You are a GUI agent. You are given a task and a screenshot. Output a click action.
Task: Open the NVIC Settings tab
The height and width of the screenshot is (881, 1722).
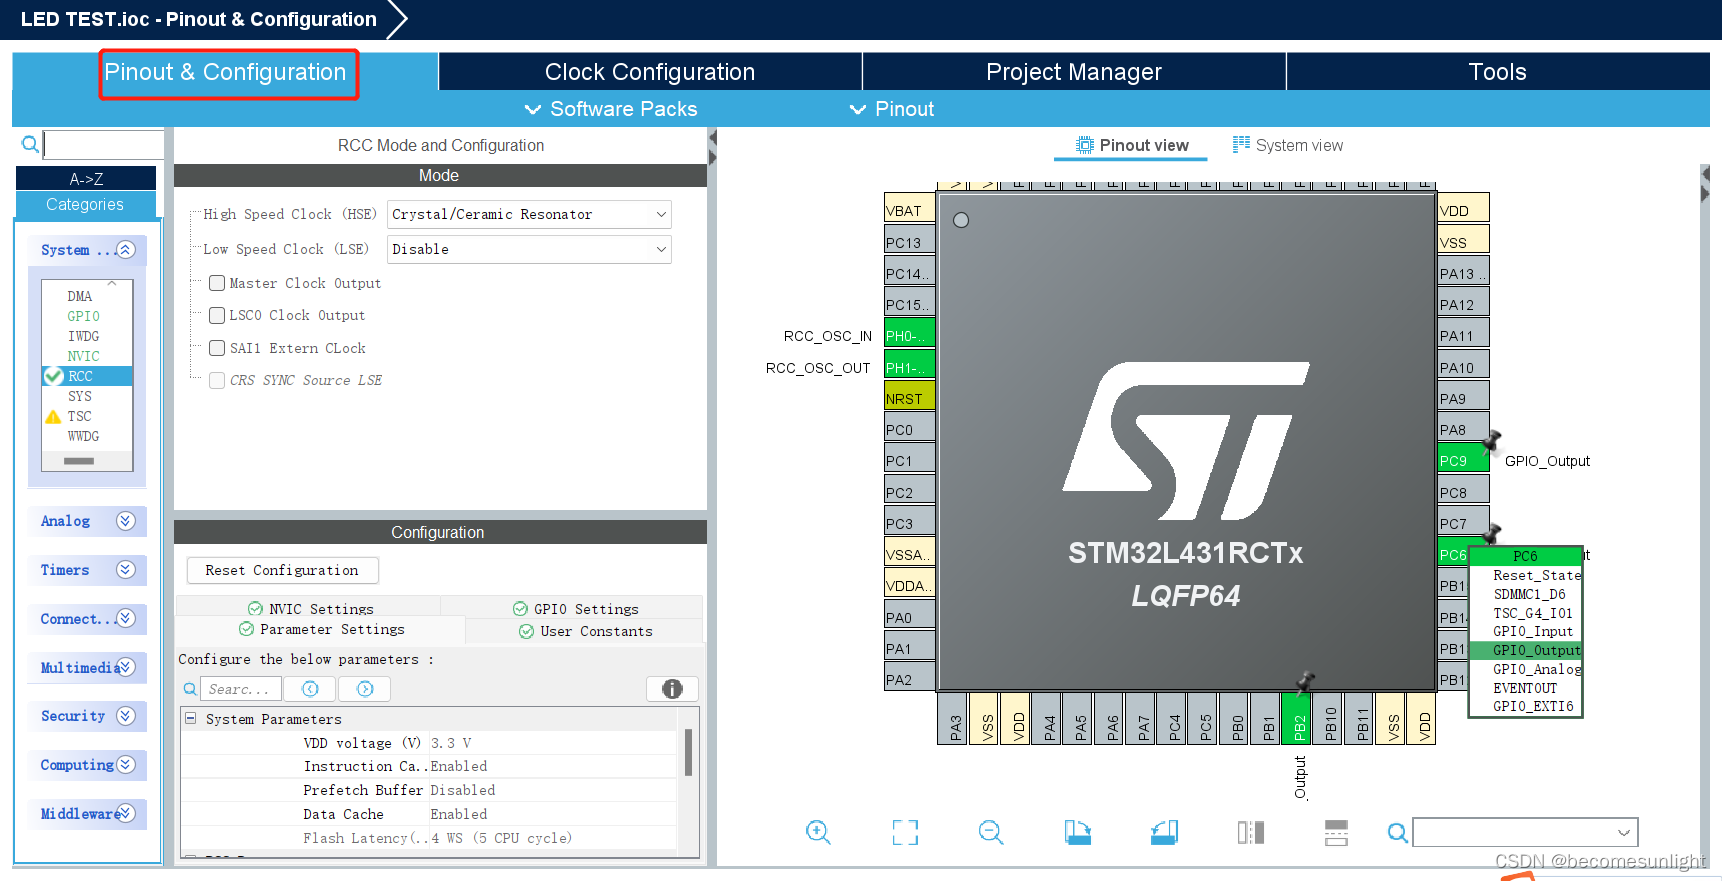point(310,608)
